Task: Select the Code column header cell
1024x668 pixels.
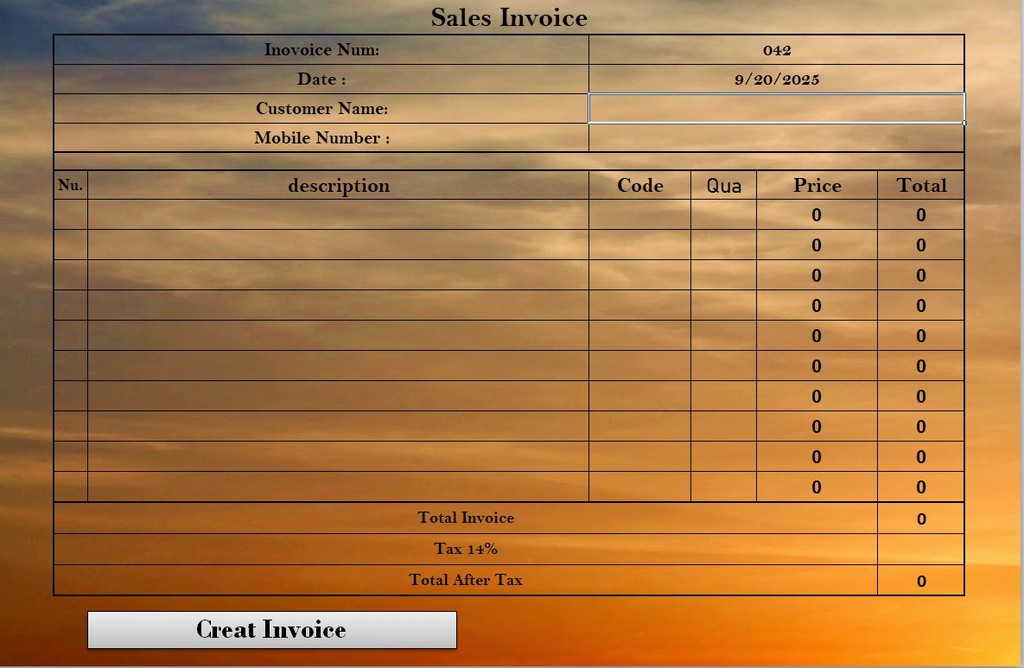Action: tap(639, 185)
